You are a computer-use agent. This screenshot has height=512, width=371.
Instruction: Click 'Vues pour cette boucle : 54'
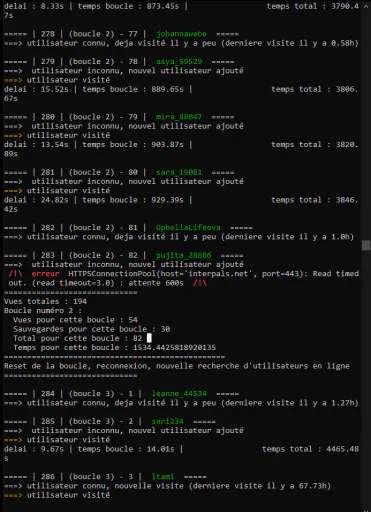tap(75, 320)
